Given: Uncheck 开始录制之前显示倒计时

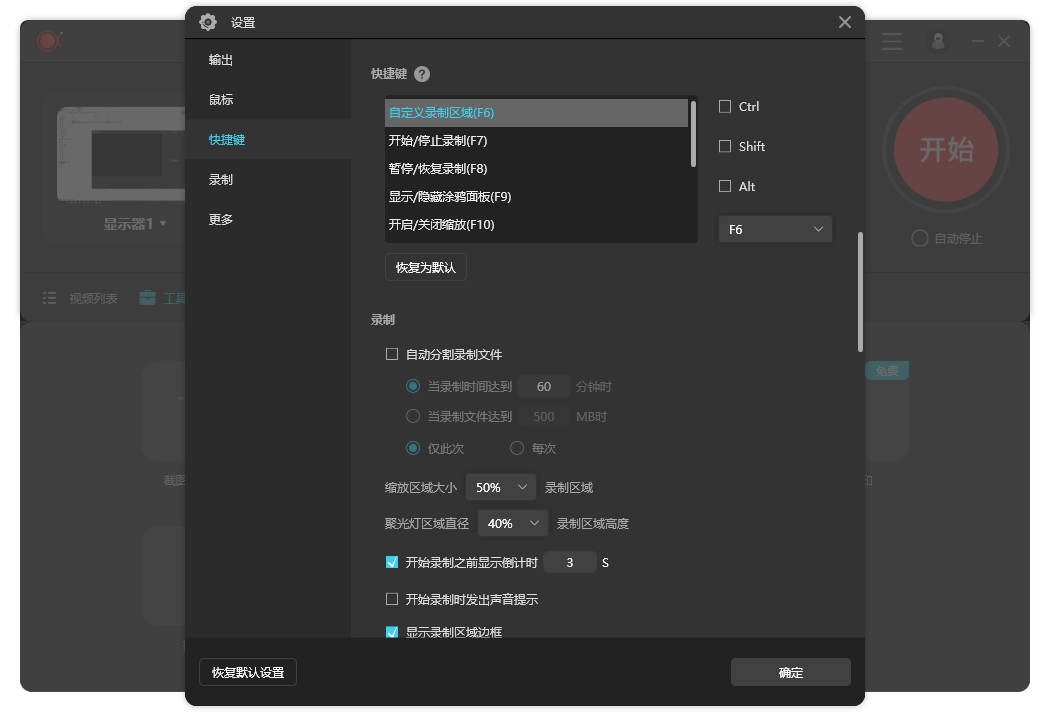Looking at the screenshot, I should [x=391, y=562].
